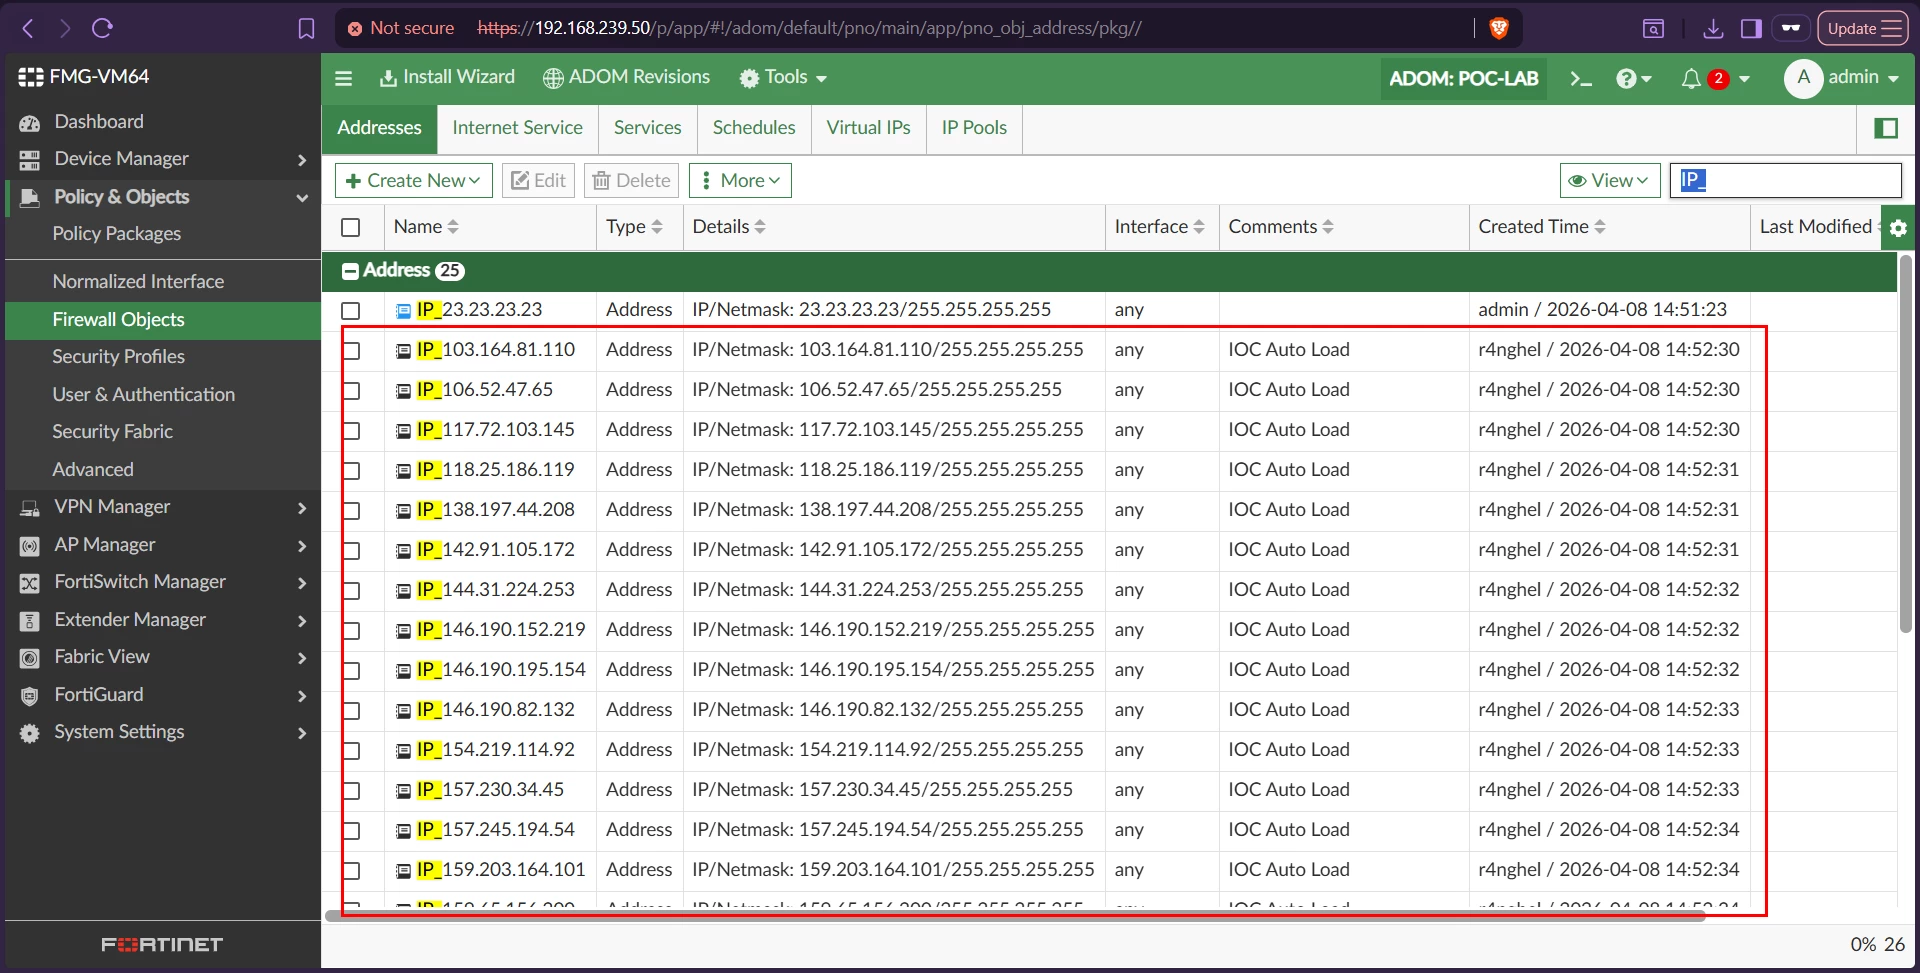Click the ADOM: POC-LAB button
Viewport: 1920px width, 973px height.
pyautogui.click(x=1463, y=78)
